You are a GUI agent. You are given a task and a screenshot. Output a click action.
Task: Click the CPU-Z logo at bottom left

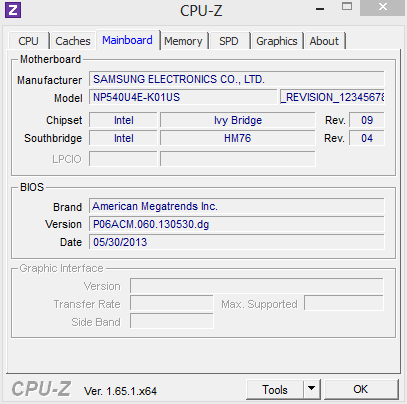point(41,389)
